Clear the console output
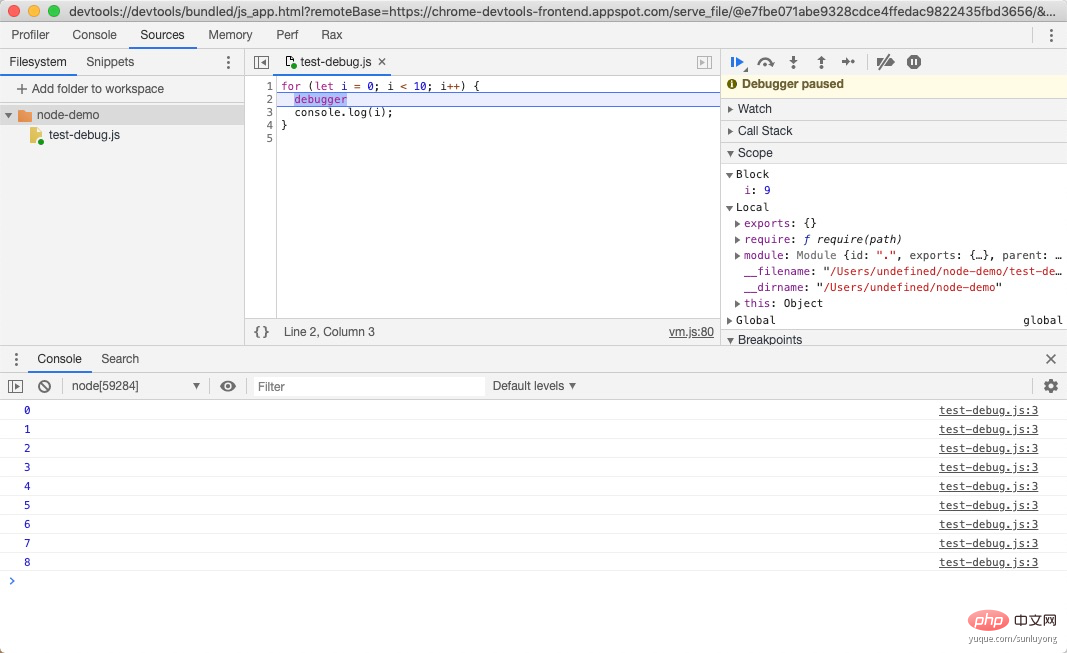Image resolution: width=1067 pixels, height=653 pixels. pyautogui.click(x=44, y=386)
